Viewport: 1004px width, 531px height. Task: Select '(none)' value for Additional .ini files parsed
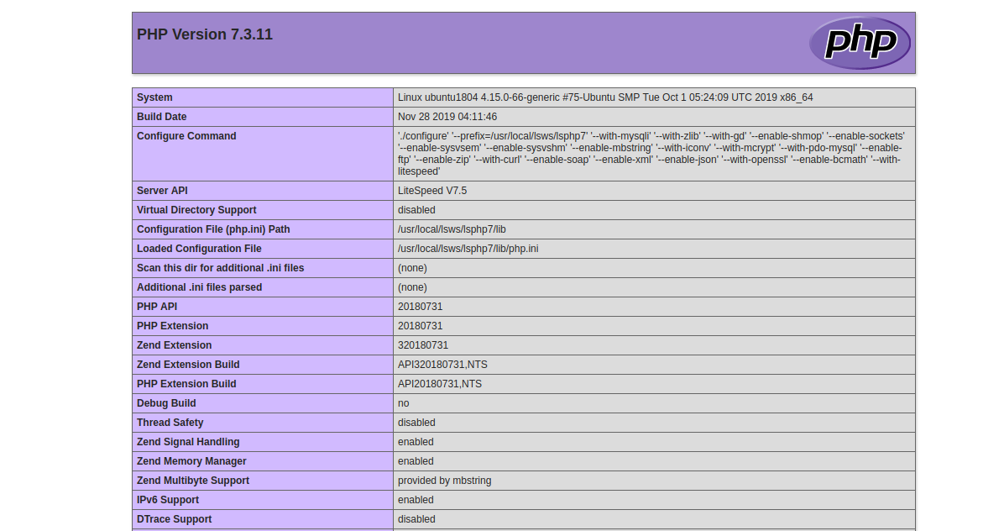[412, 287]
